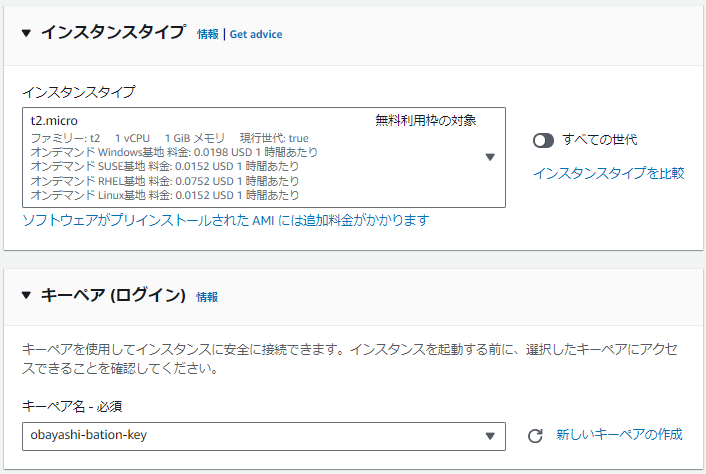Click the refresh key pairs icon

pyautogui.click(x=535, y=436)
